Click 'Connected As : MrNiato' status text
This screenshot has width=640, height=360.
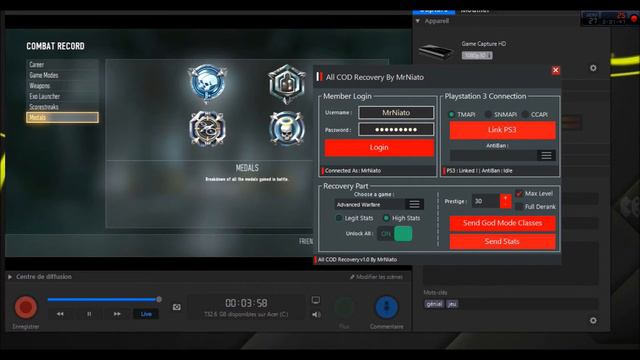coord(353,171)
